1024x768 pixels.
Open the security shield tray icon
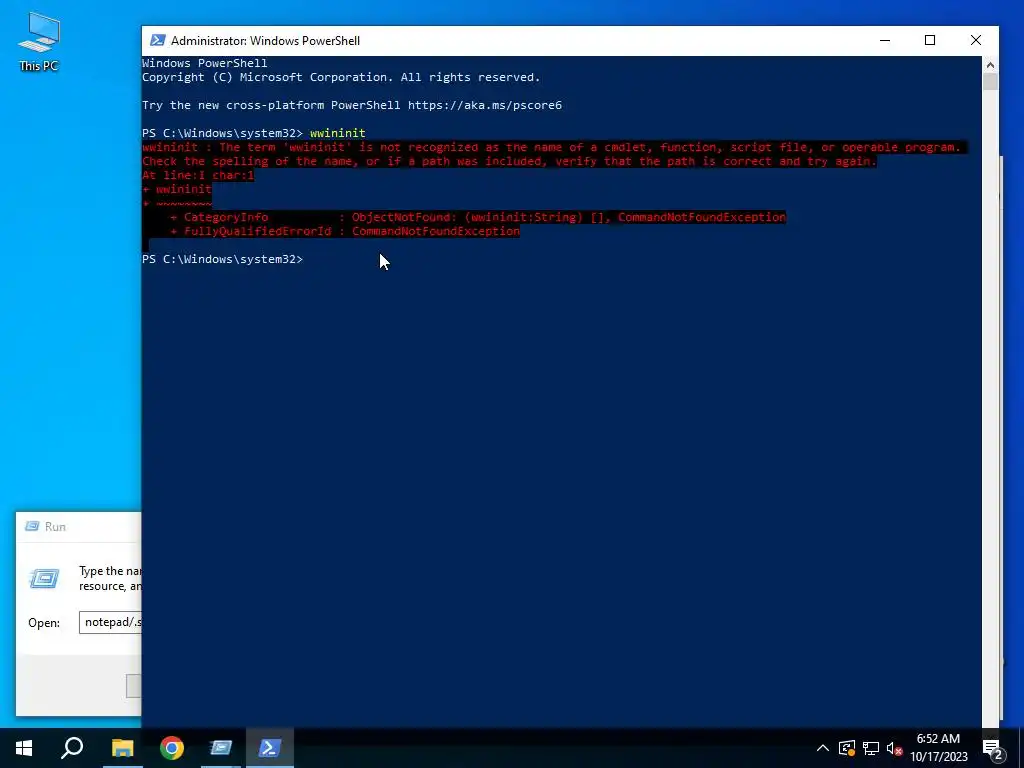point(847,748)
